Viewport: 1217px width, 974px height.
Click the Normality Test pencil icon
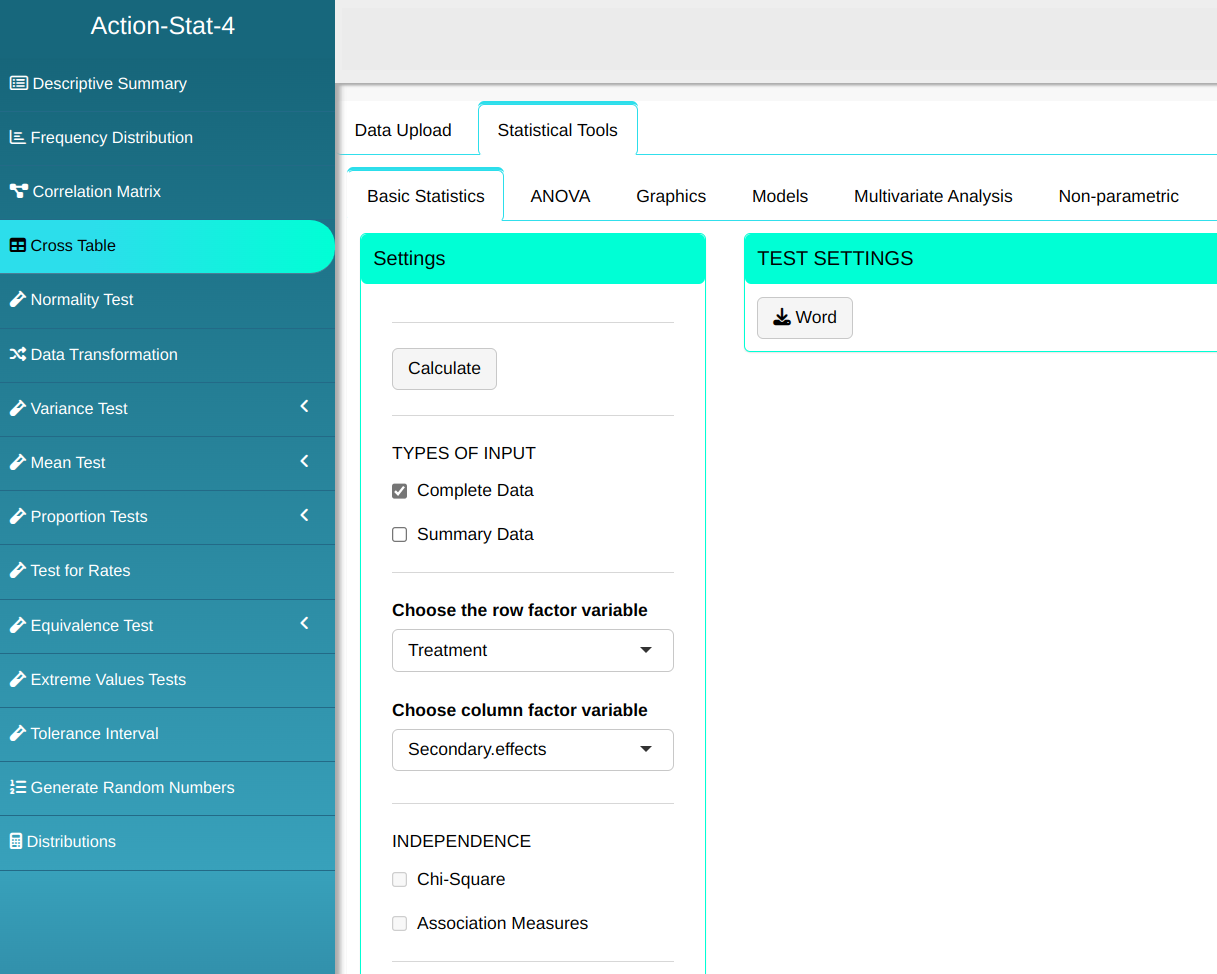[x=17, y=300]
